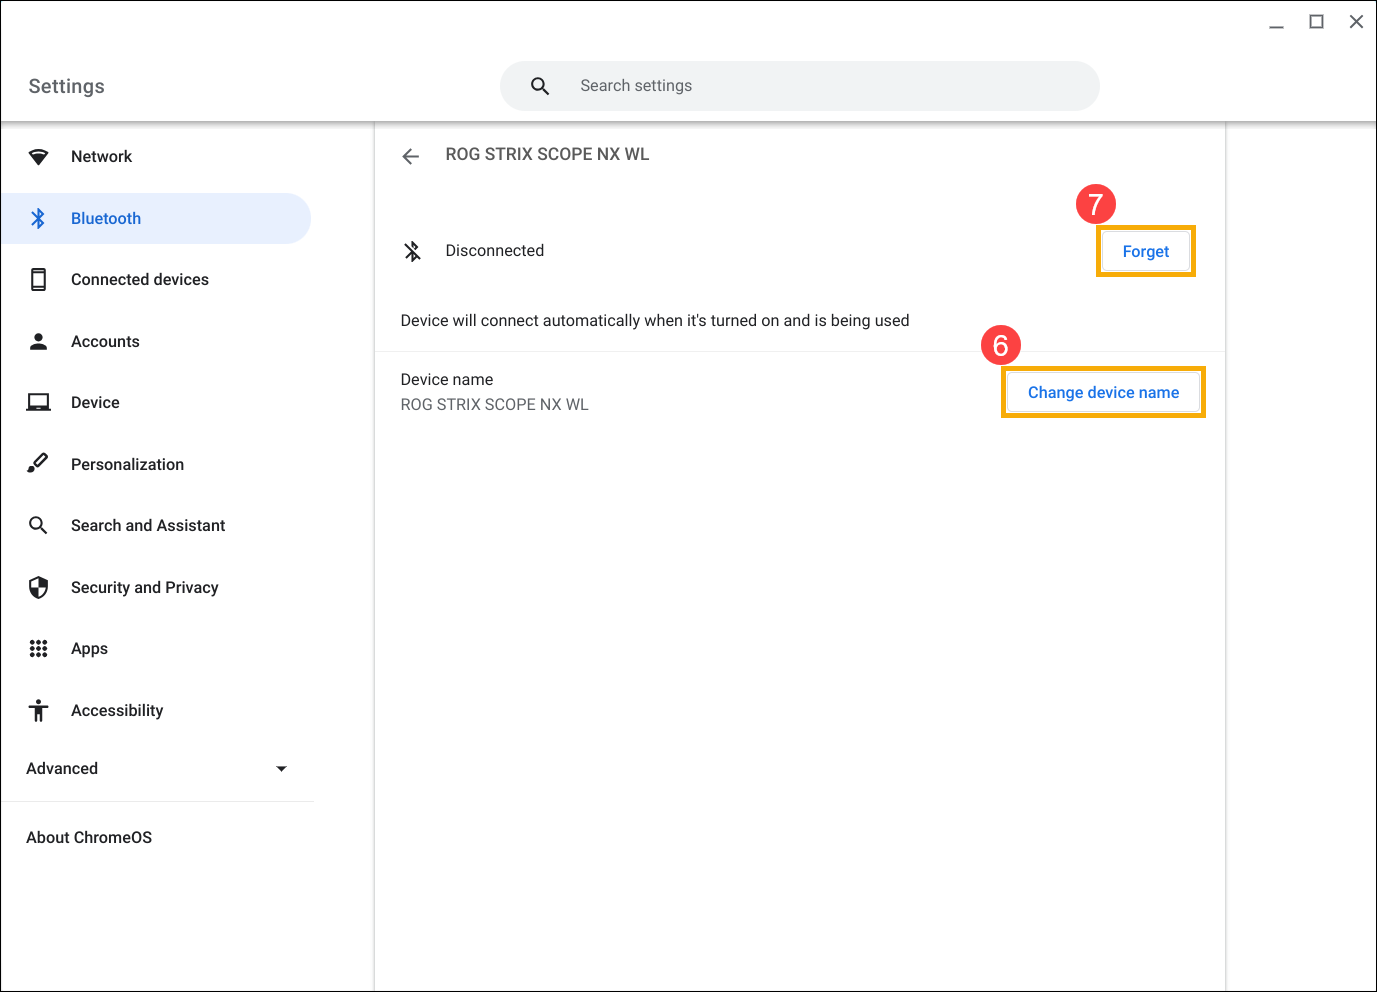Click Change device name button
Viewport: 1377px width, 992px height.
tap(1103, 393)
